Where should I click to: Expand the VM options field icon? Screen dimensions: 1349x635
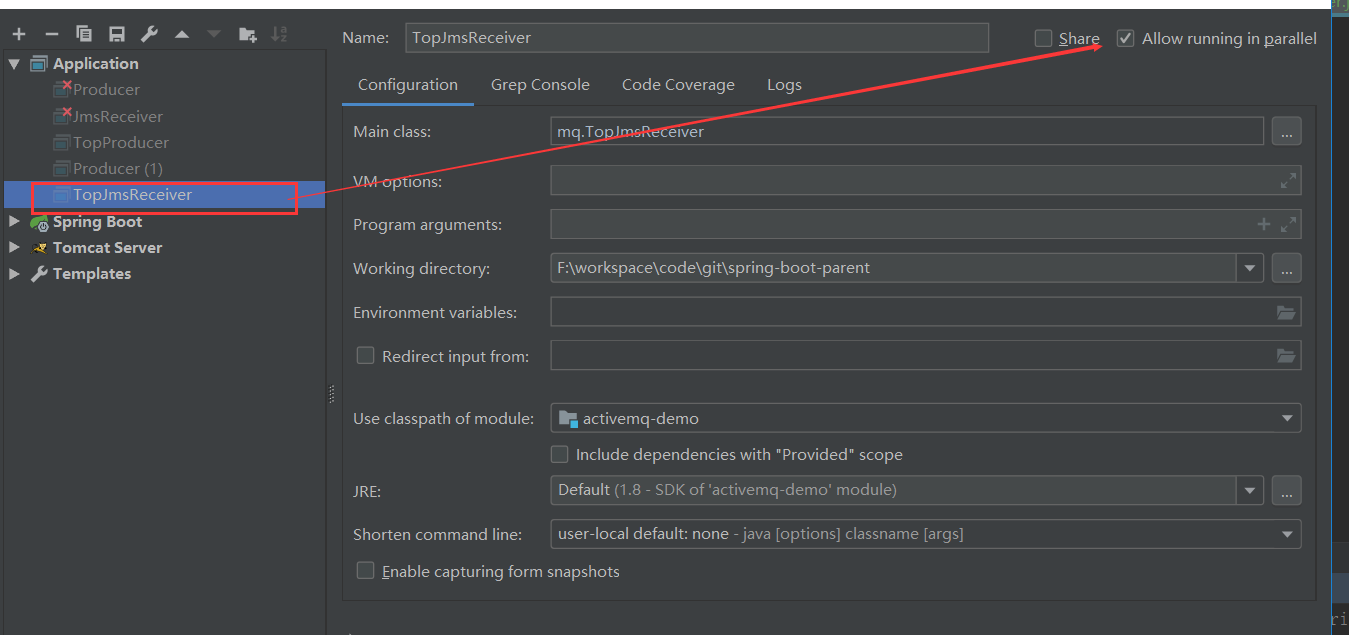pyautogui.click(x=1288, y=181)
